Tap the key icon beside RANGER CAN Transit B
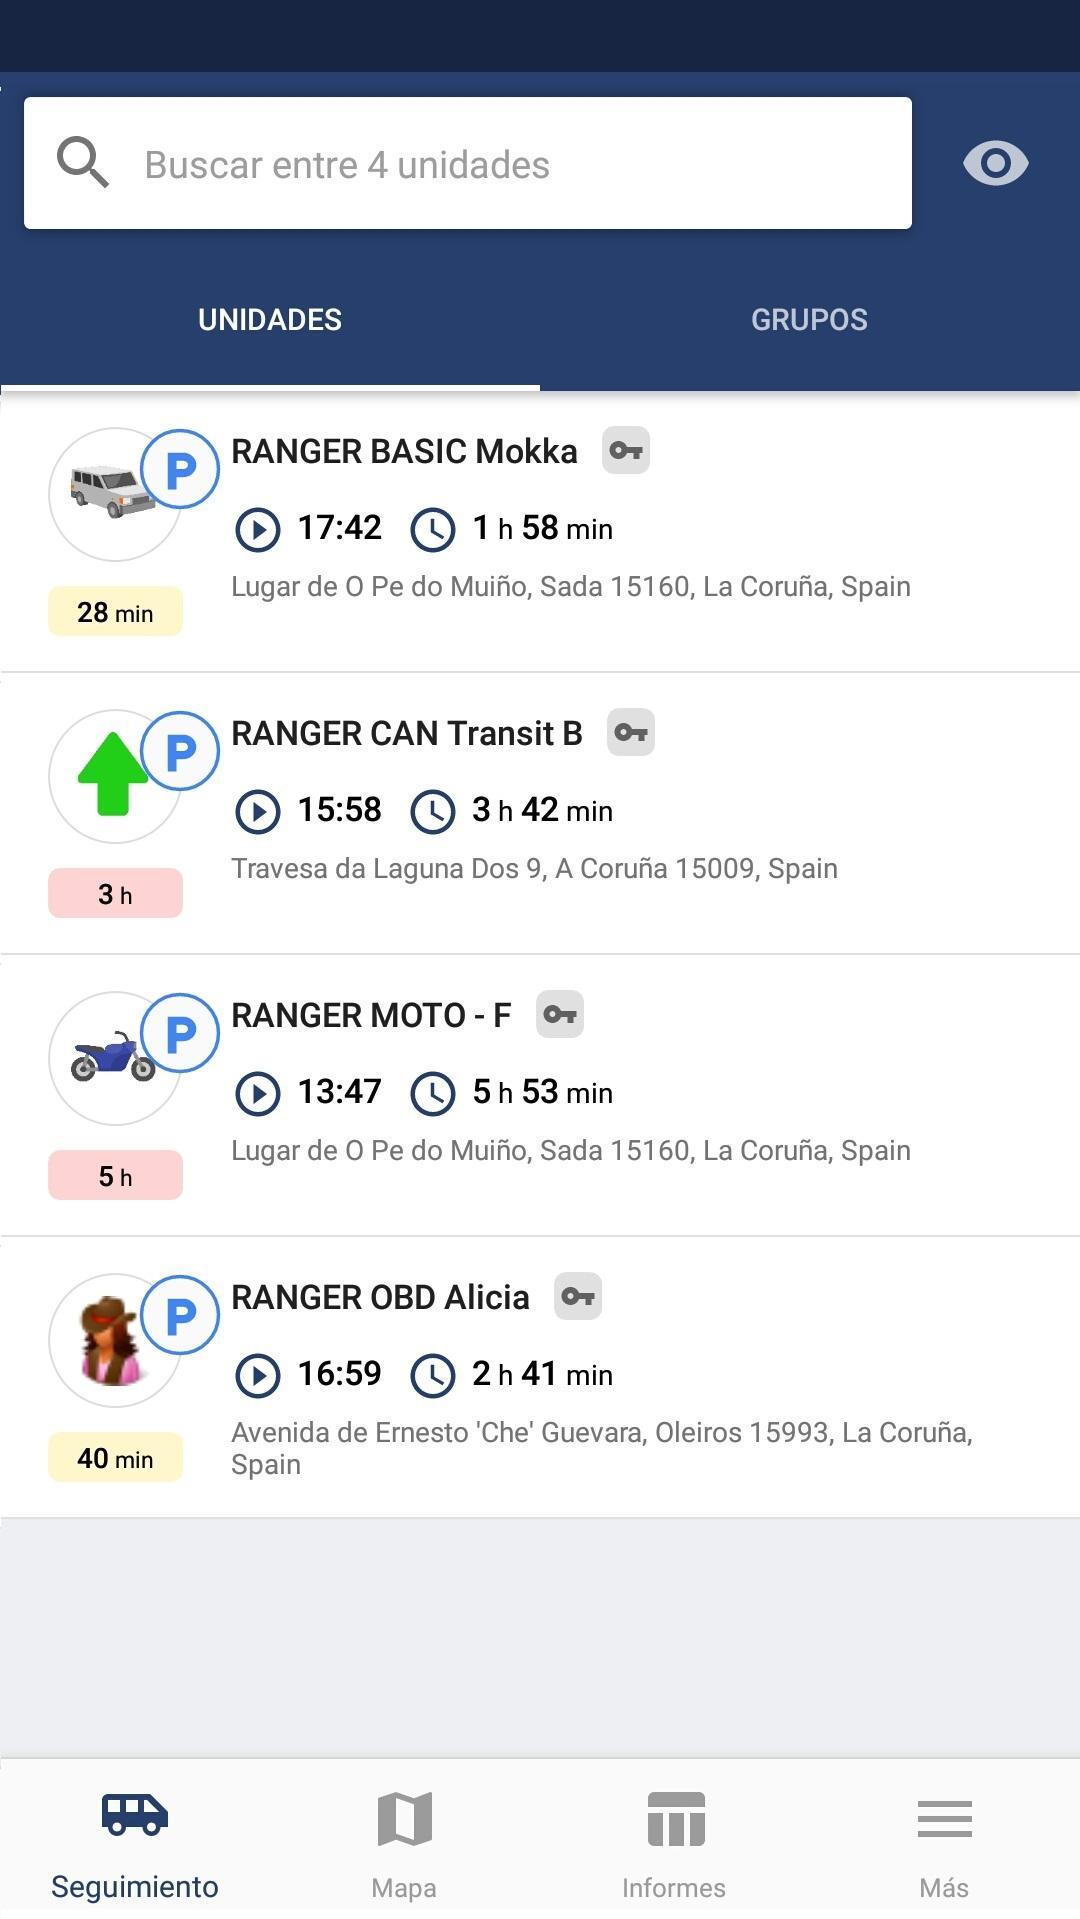This screenshot has height=1919, width=1080. point(631,733)
